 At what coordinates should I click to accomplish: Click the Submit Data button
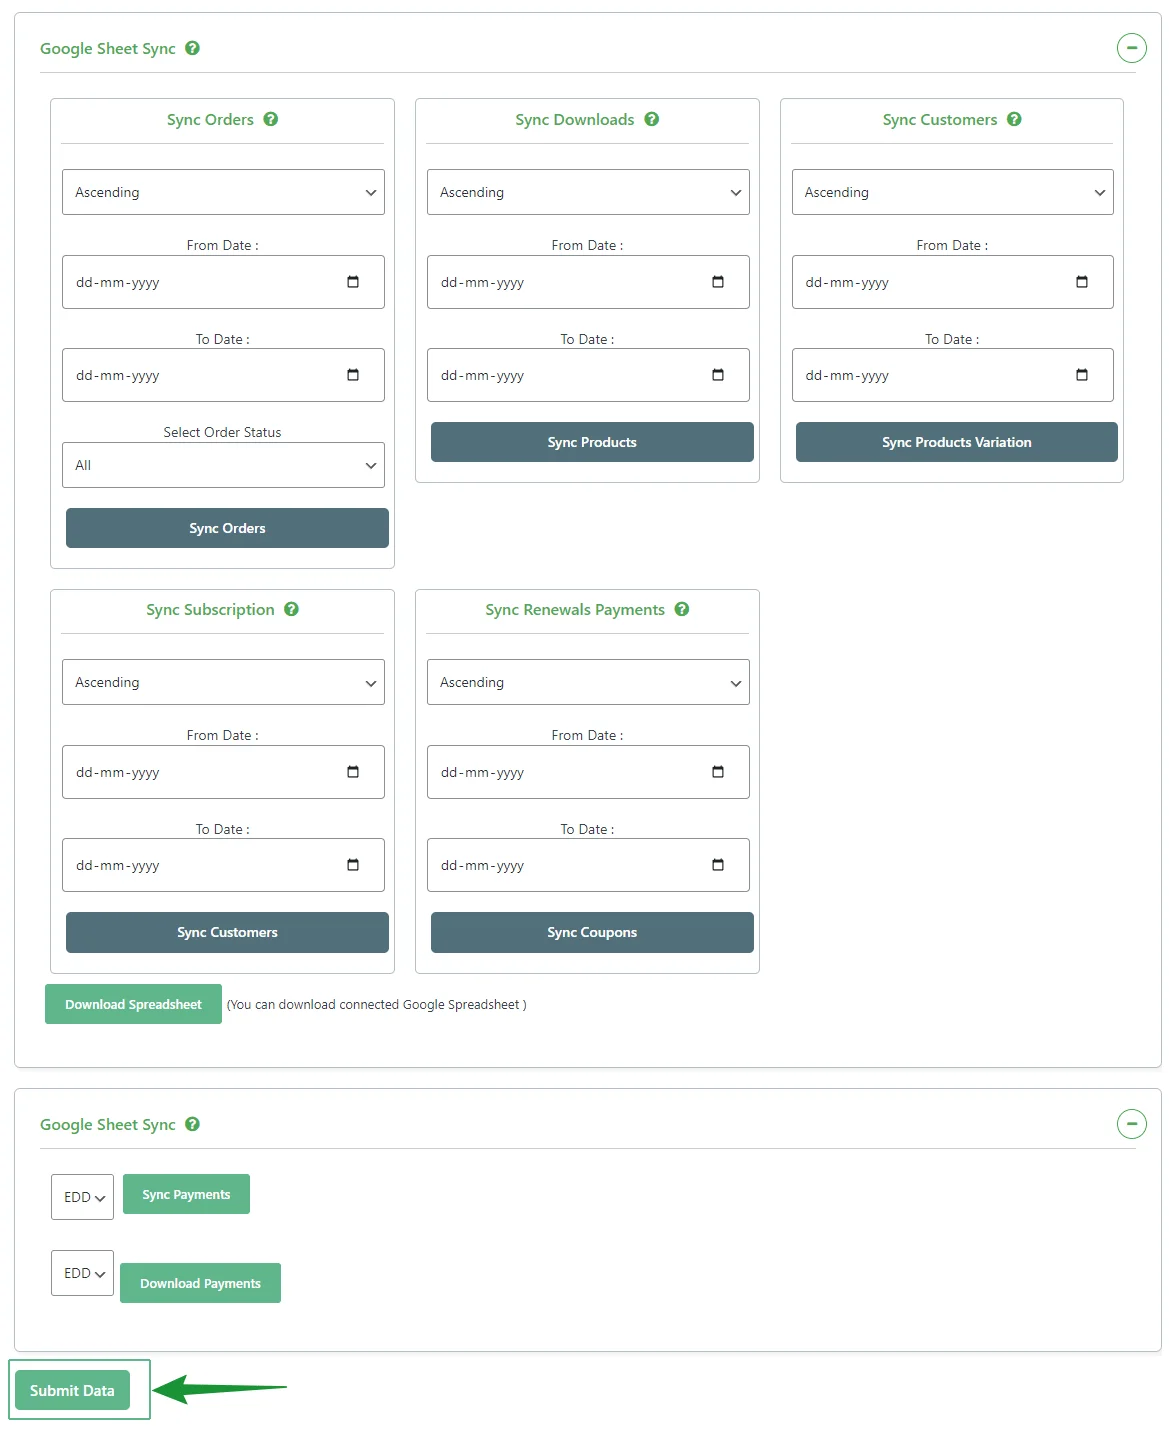pos(72,1390)
